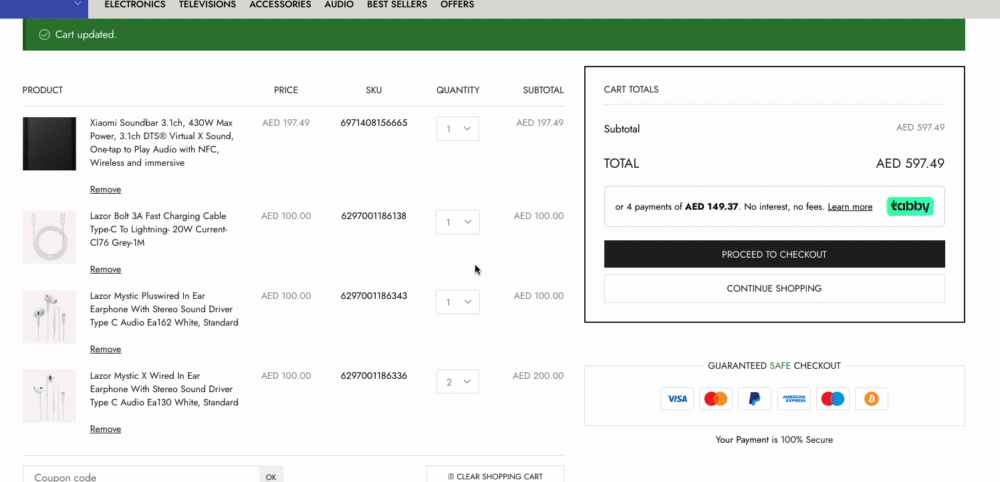Open quantity dropdown for Lazor Mystic X earphone
The height and width of the screenshot is (482, 1000).
pyautogui.click(x=457, y=382)
